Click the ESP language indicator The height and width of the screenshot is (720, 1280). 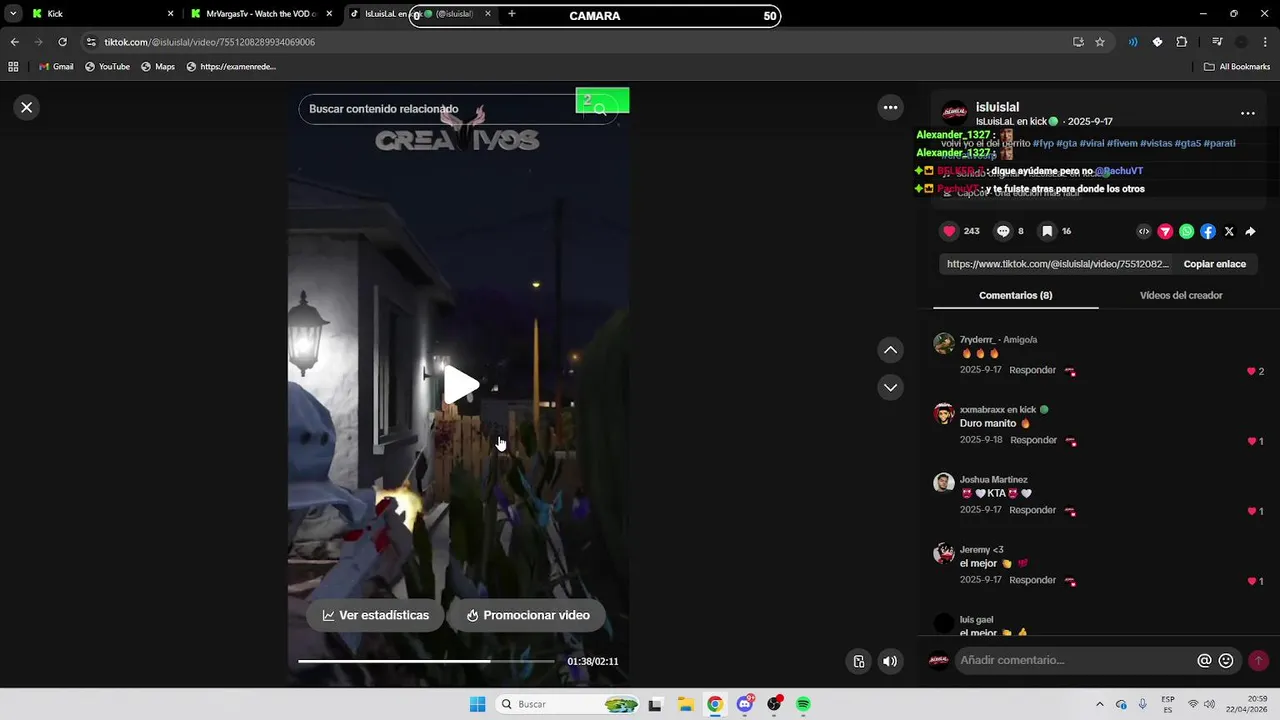pyautogui.click(x=1168, y=704)
